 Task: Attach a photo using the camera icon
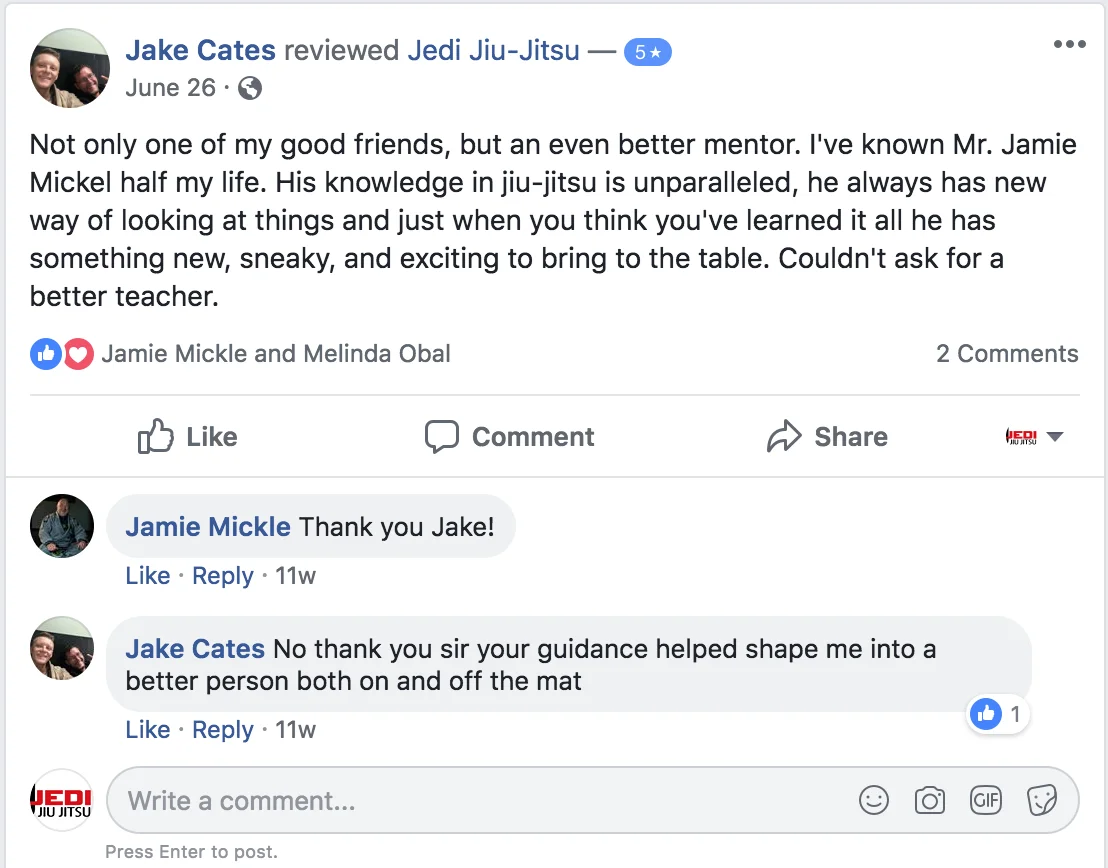pos(929,801)
